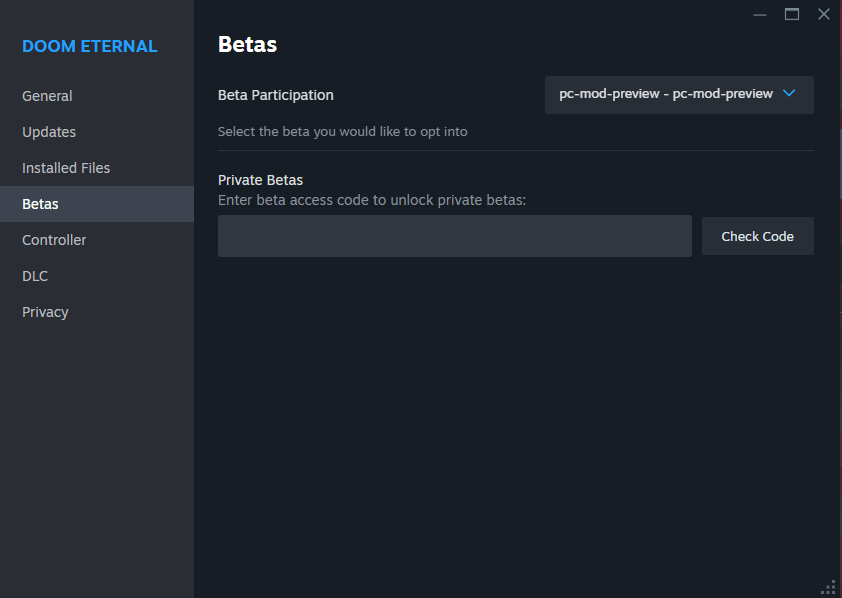The height and width of the screenshot is (598, 842).
Task: Minimize the properties window
Action: coord(760,14)
